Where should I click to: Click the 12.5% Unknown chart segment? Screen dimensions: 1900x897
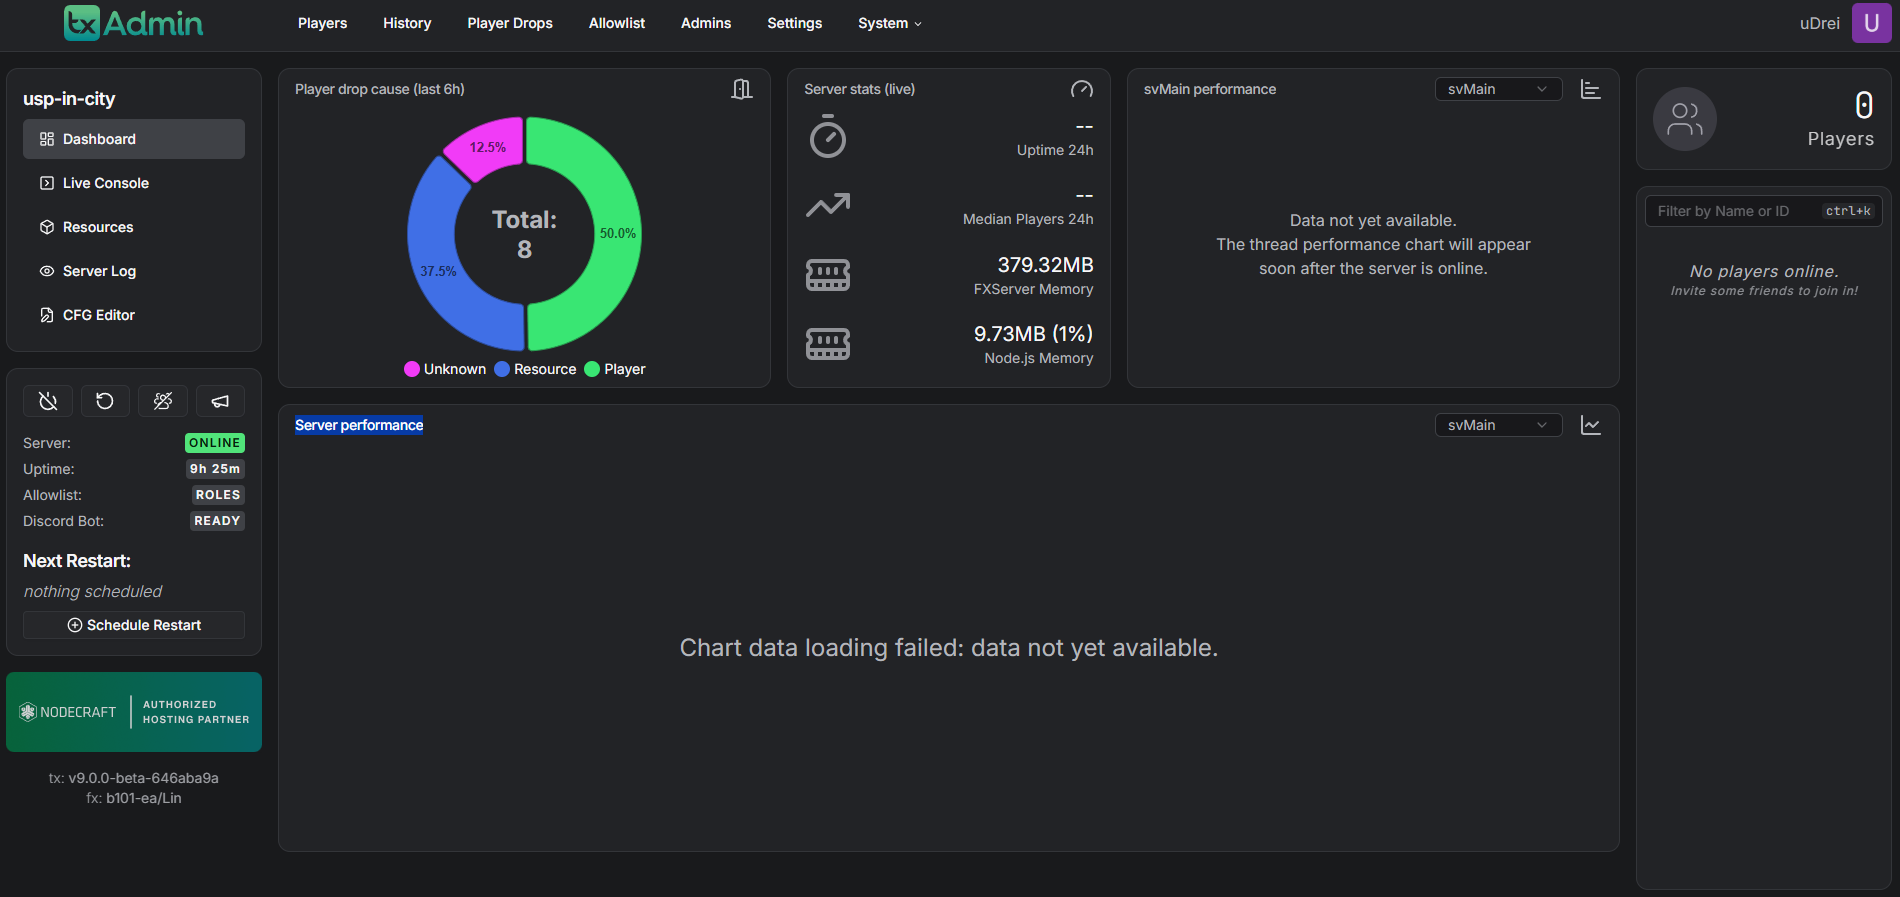coord(488,147)
